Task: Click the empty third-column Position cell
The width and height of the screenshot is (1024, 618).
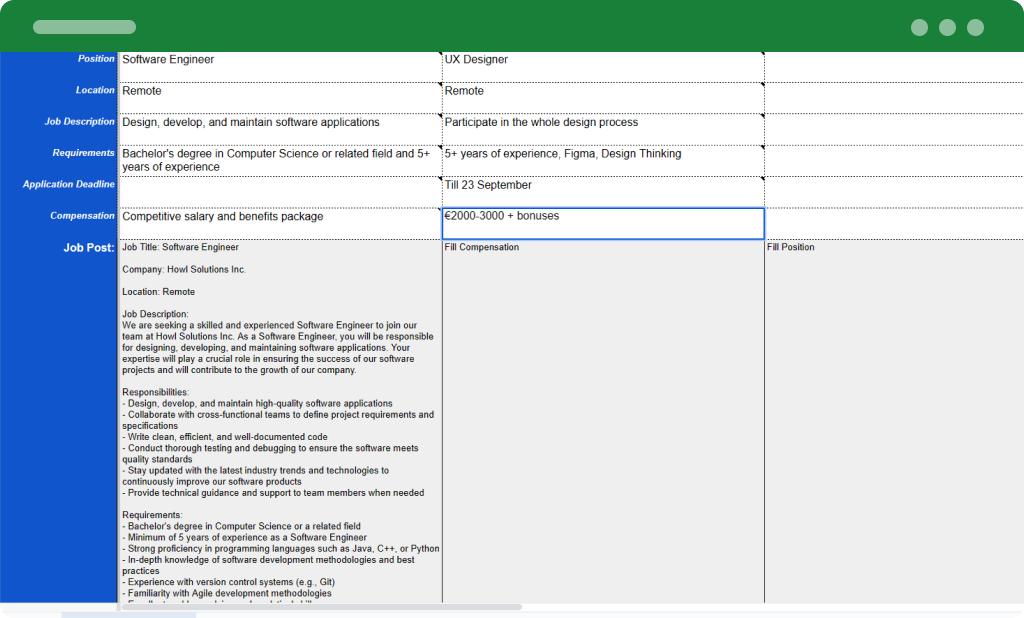Action: click(894, 67)
